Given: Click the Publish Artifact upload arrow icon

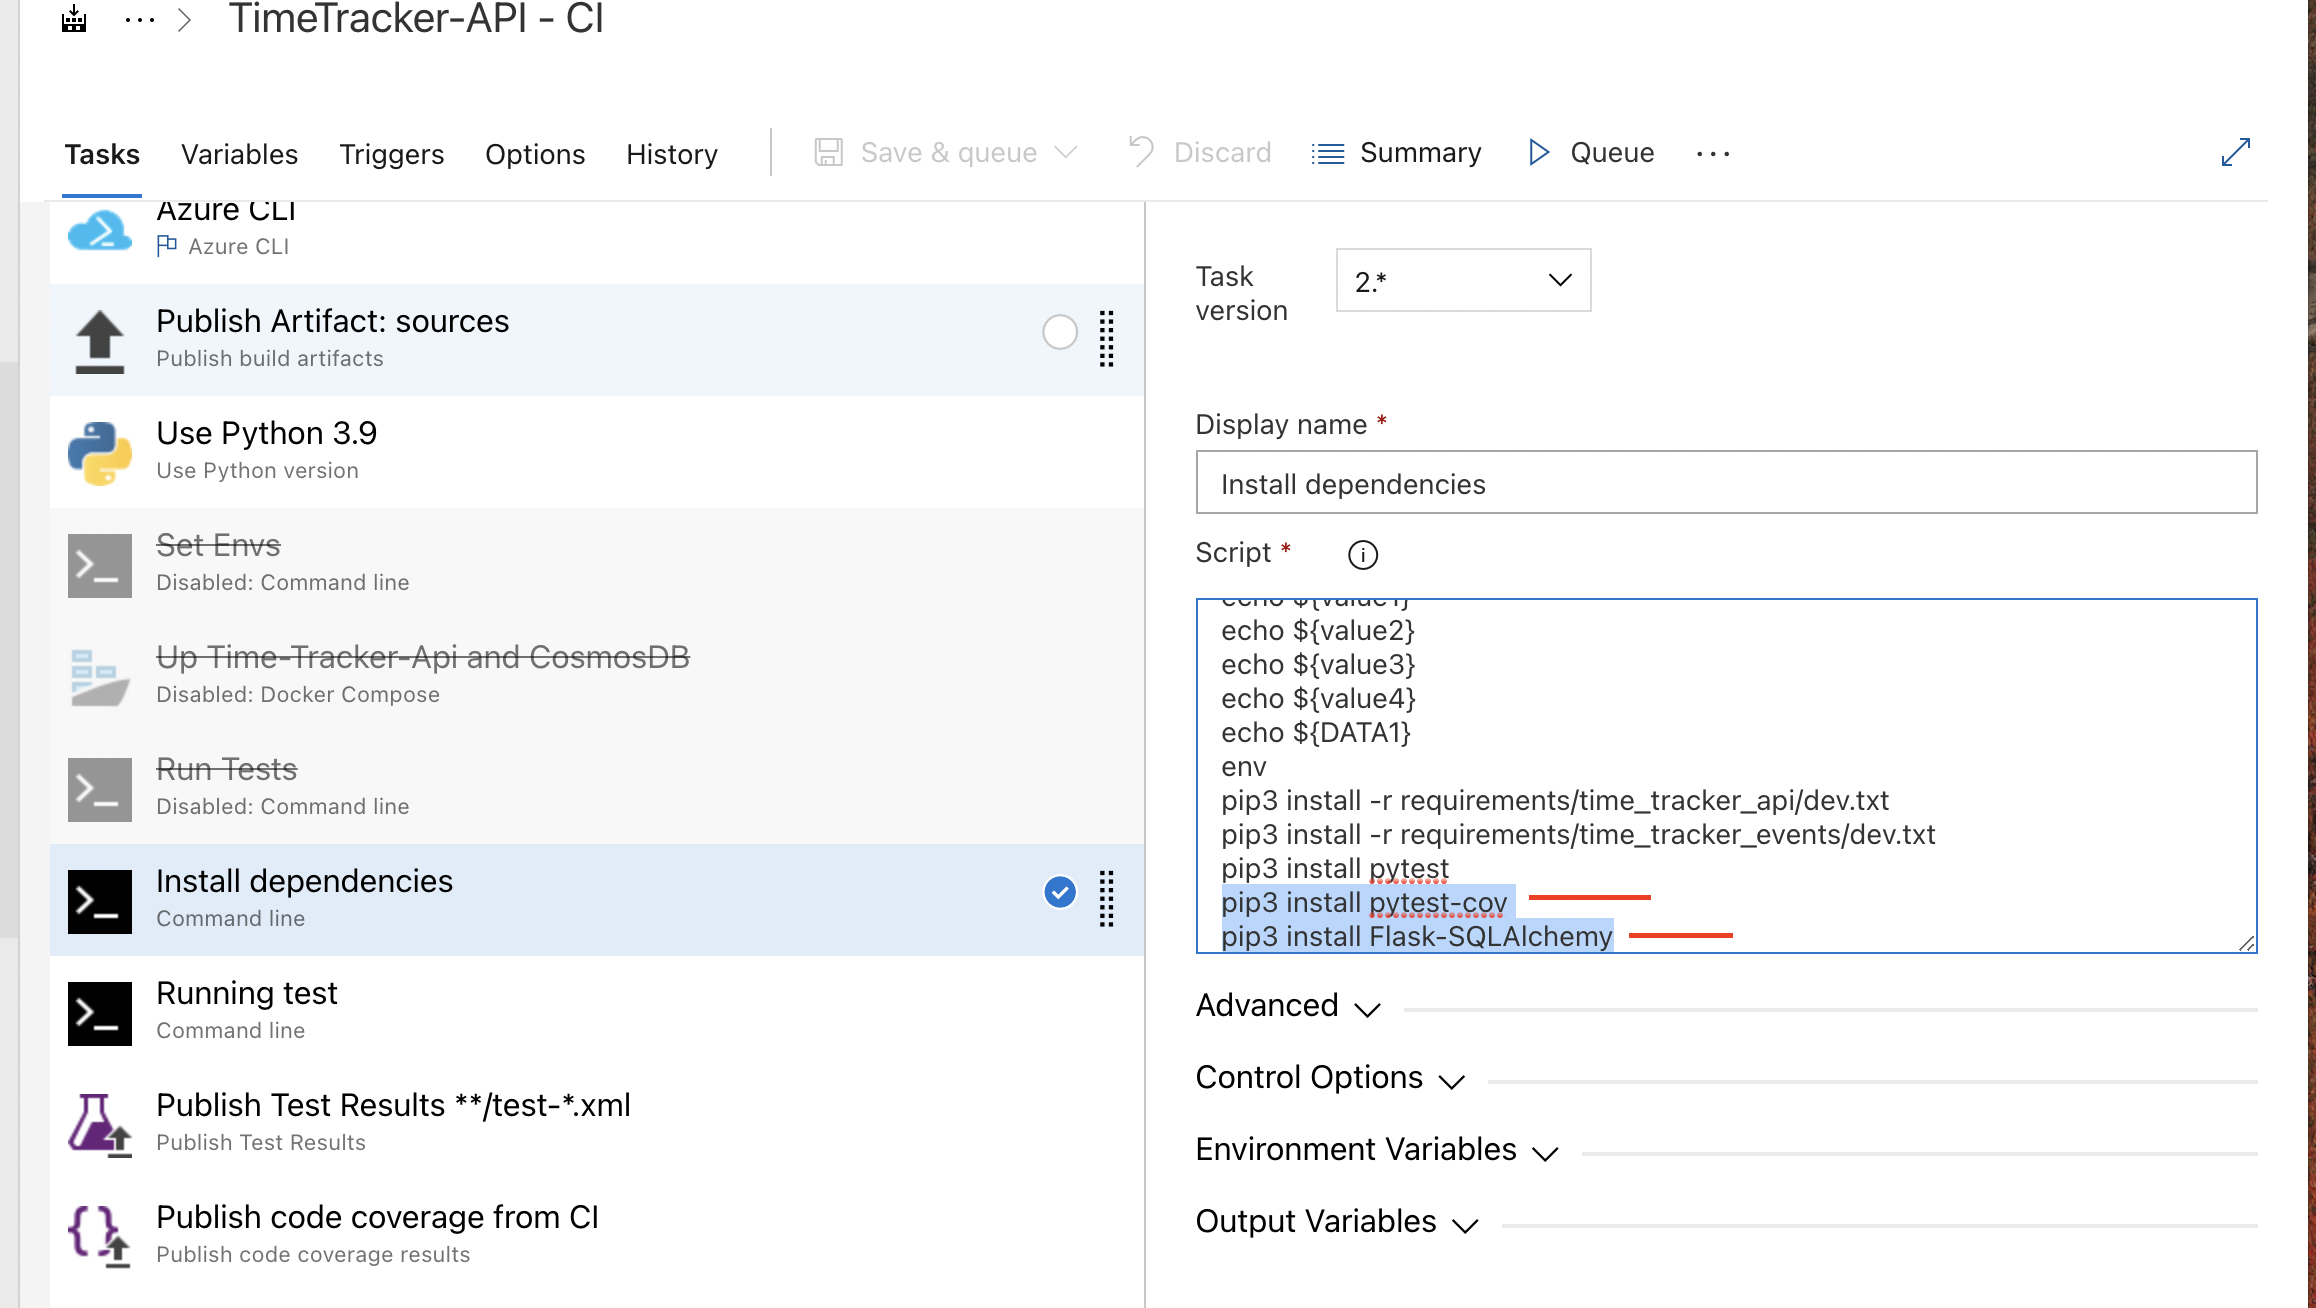Looking at the screenshot, I should 99,340.
